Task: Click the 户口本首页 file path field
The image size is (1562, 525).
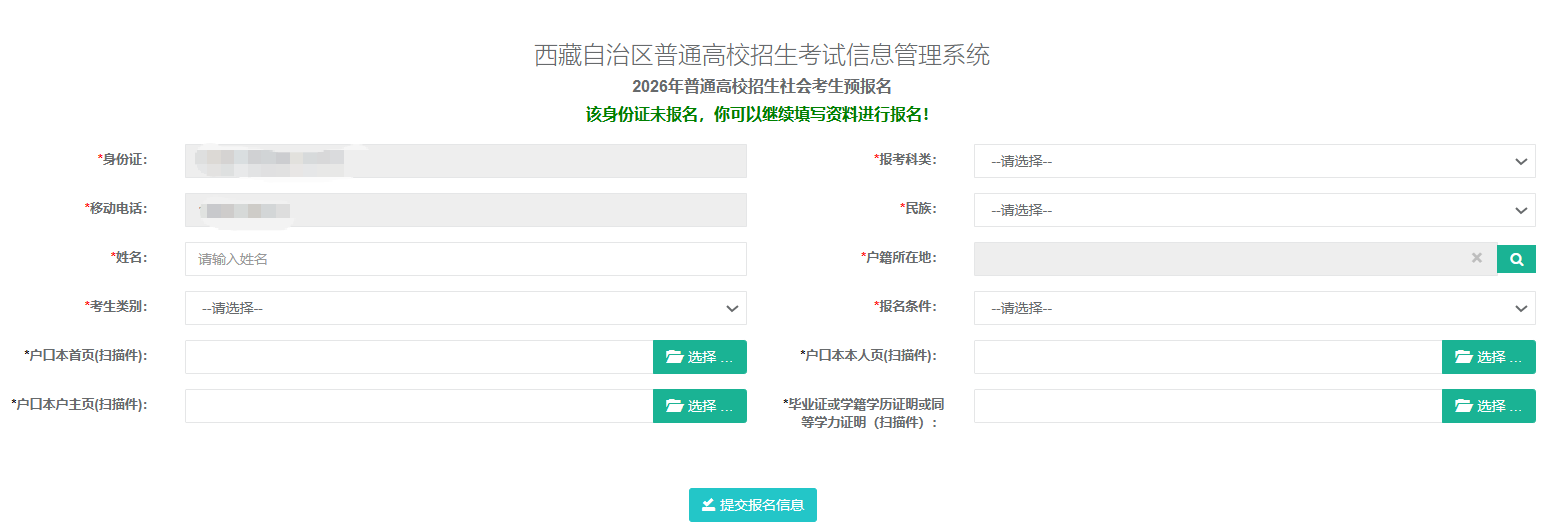Action: 418,357
